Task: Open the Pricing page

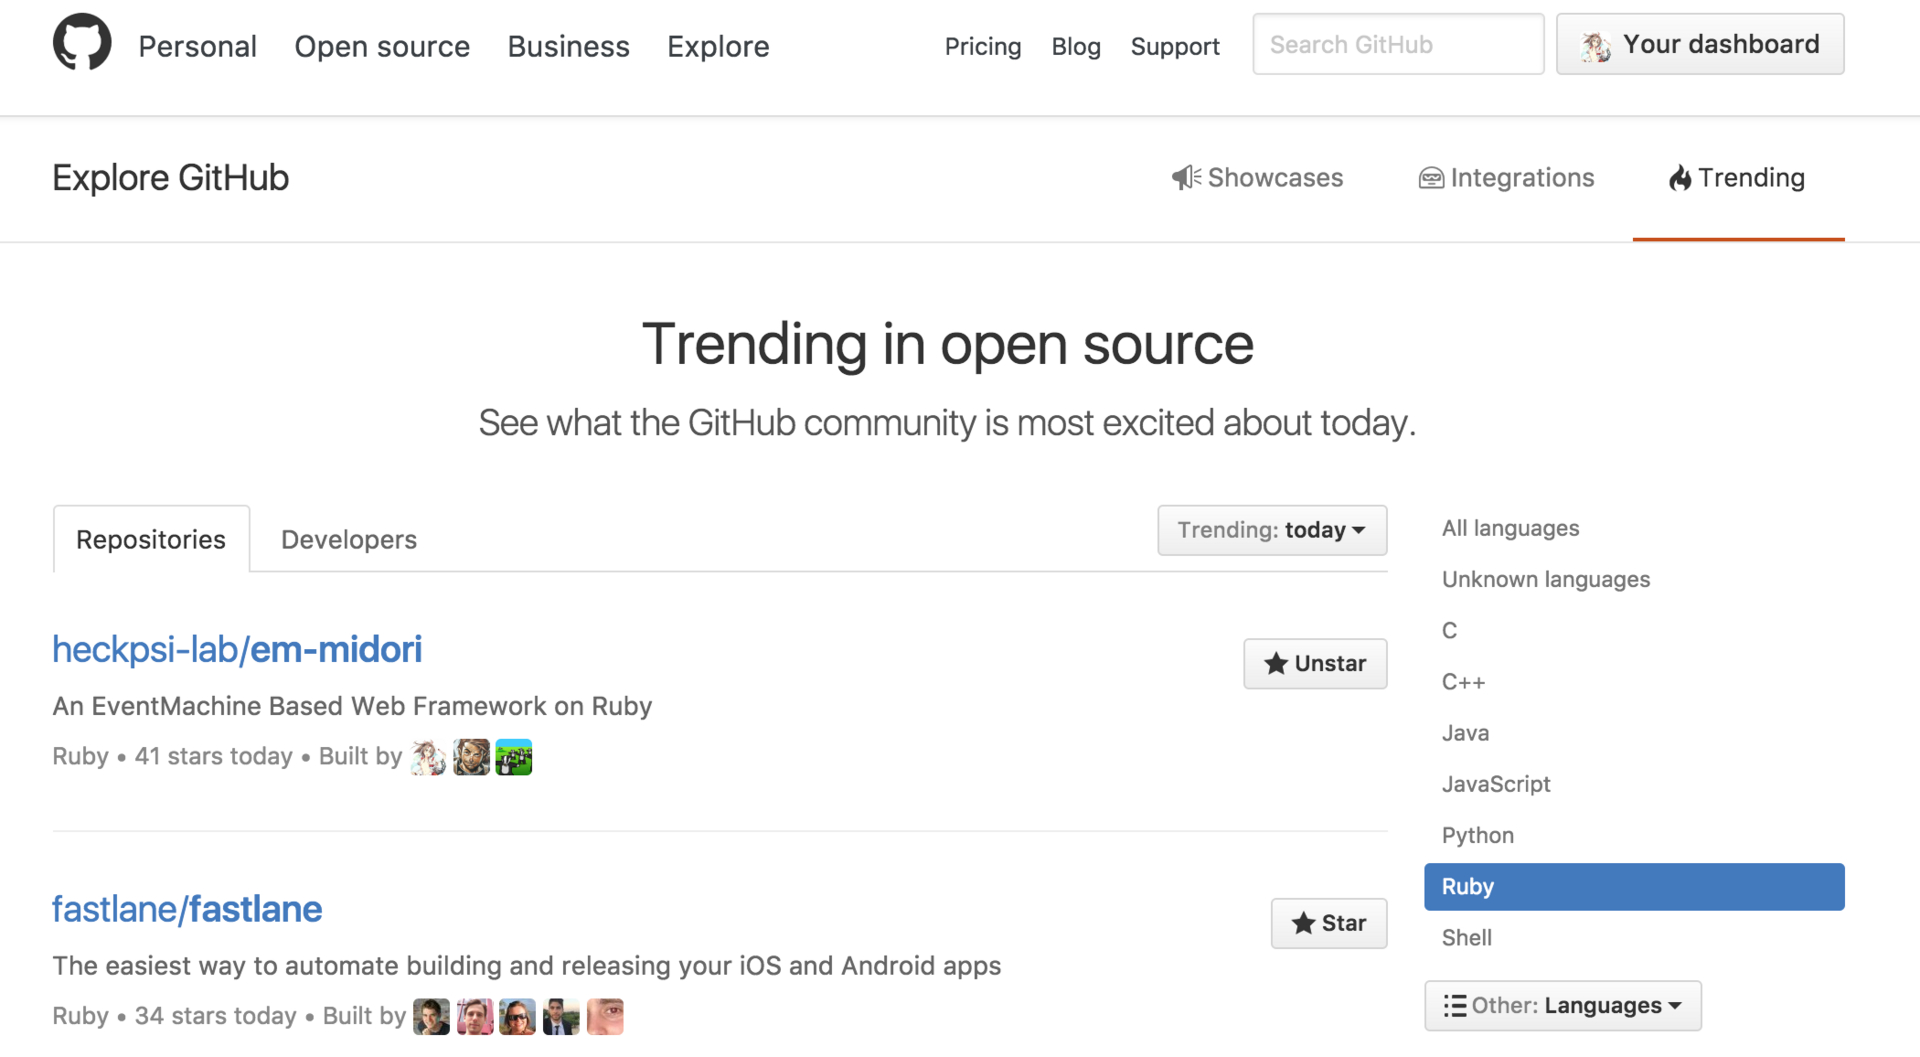Action: pyautogui.click(x=983, y=46)
